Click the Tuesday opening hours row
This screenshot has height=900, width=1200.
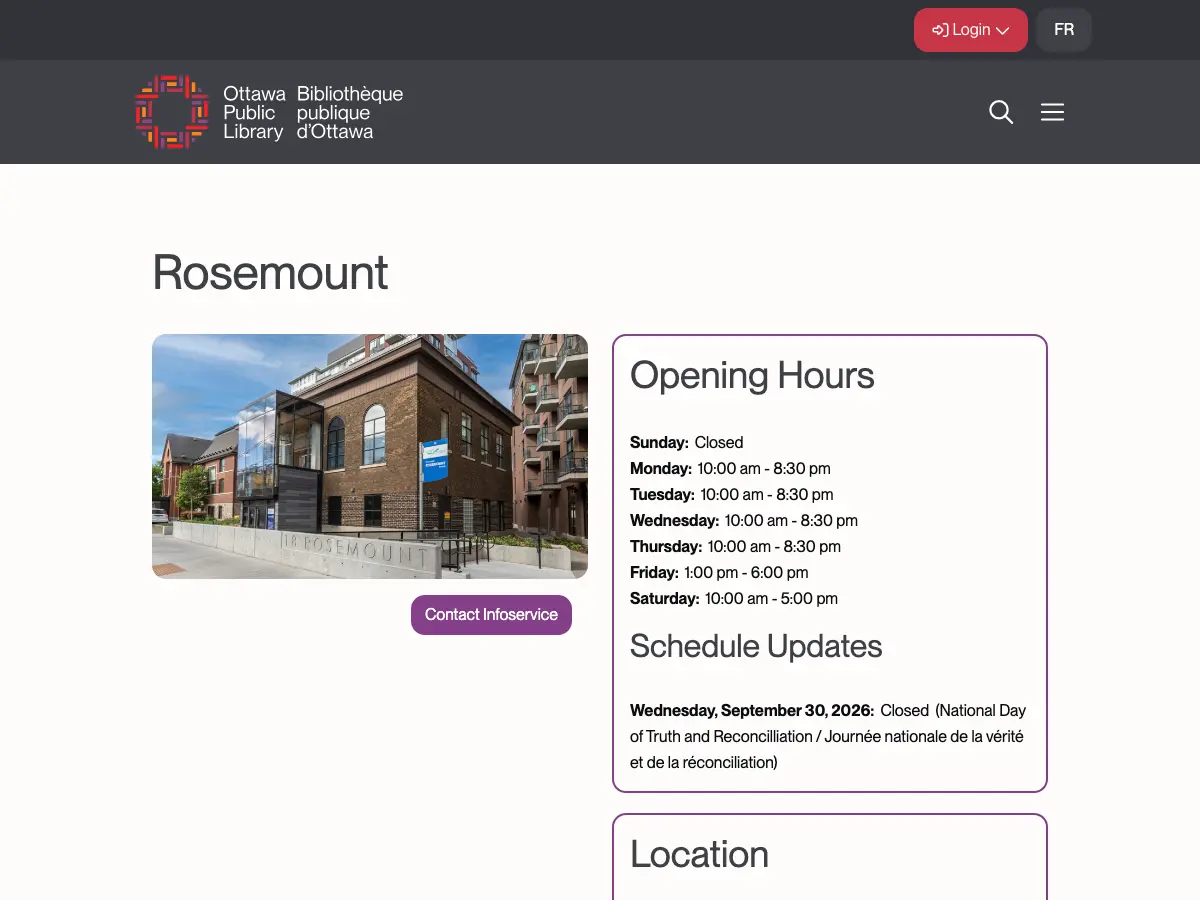(732, 494)
